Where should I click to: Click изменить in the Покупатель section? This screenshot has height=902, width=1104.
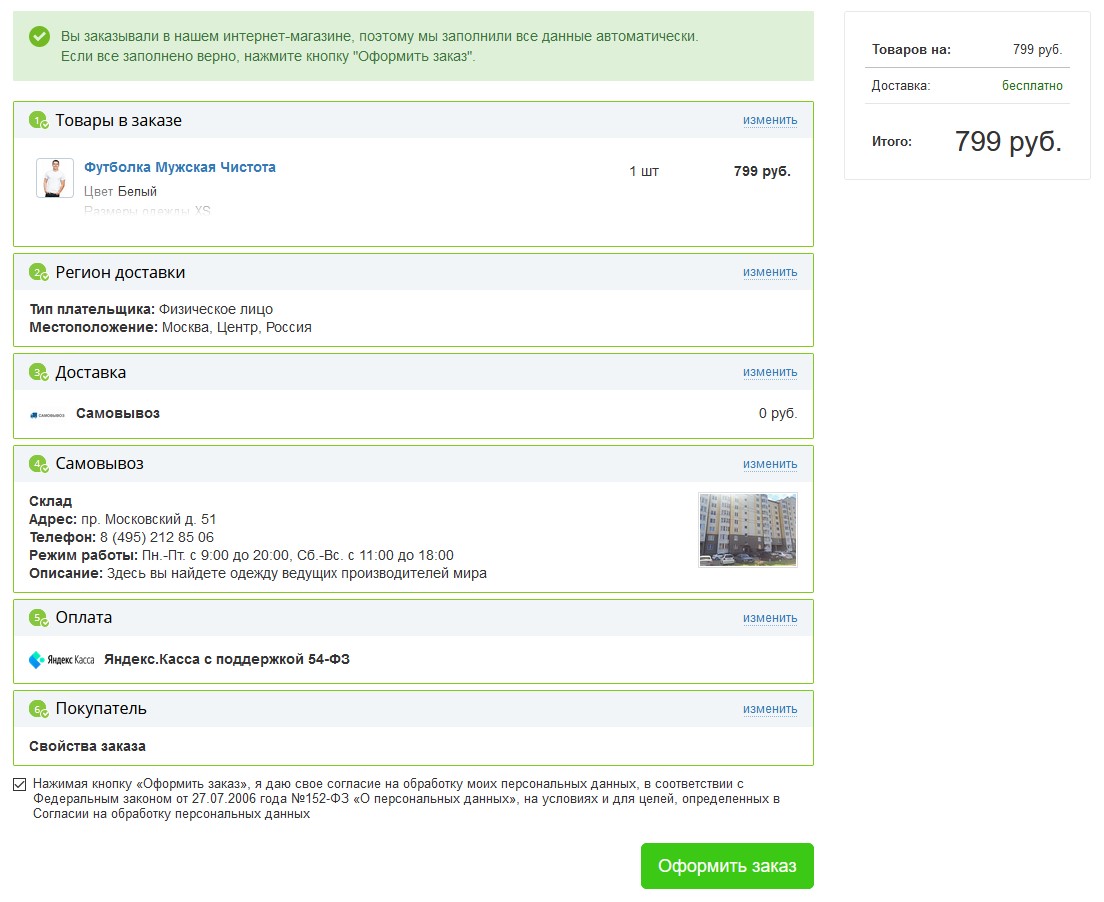pos(769,709)
